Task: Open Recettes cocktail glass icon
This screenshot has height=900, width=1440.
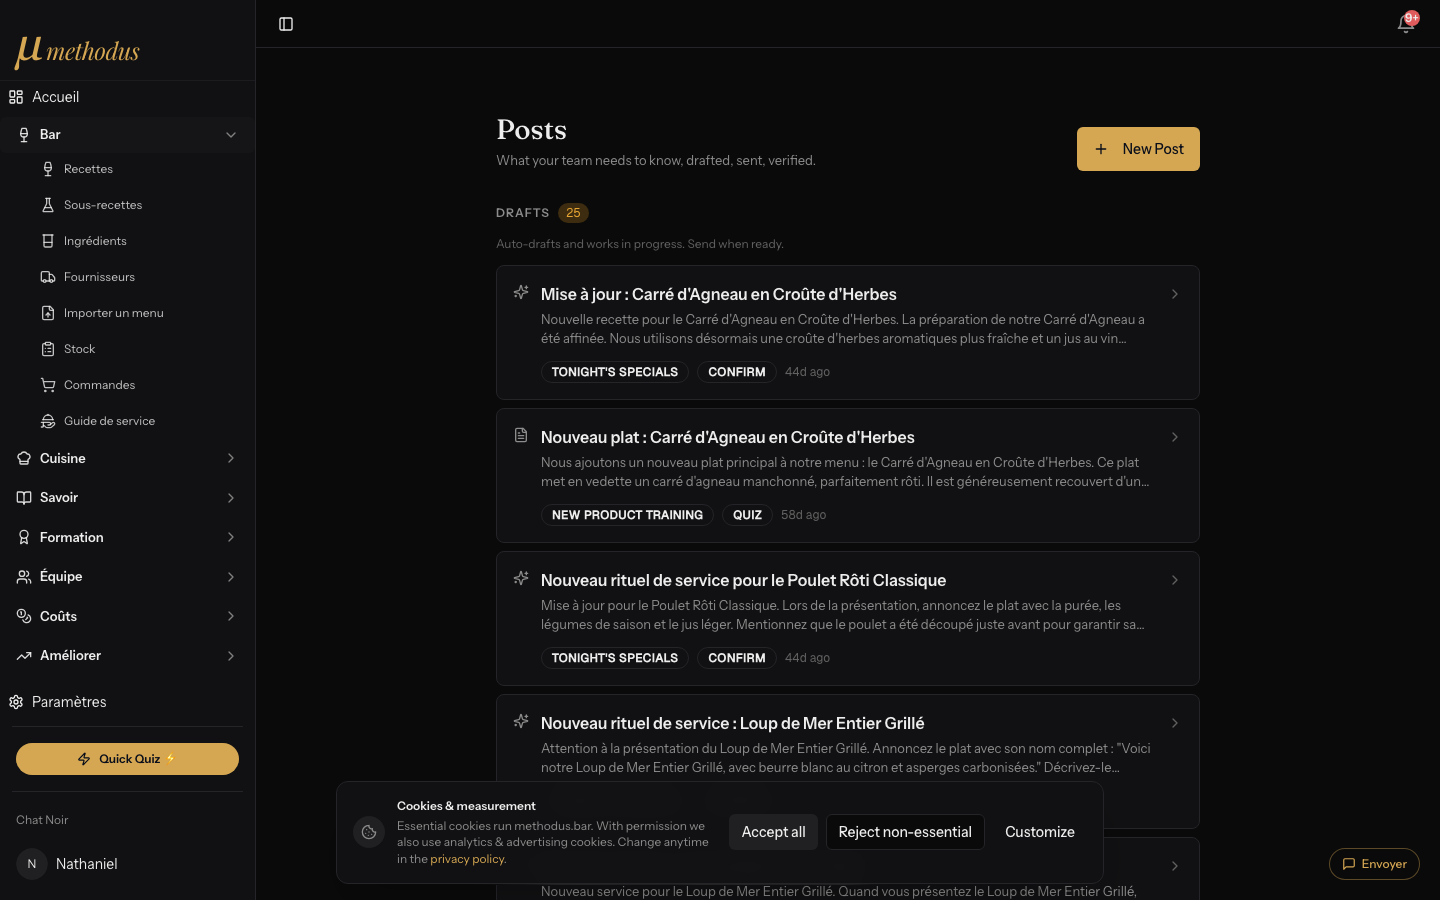Action: point(48,169)
